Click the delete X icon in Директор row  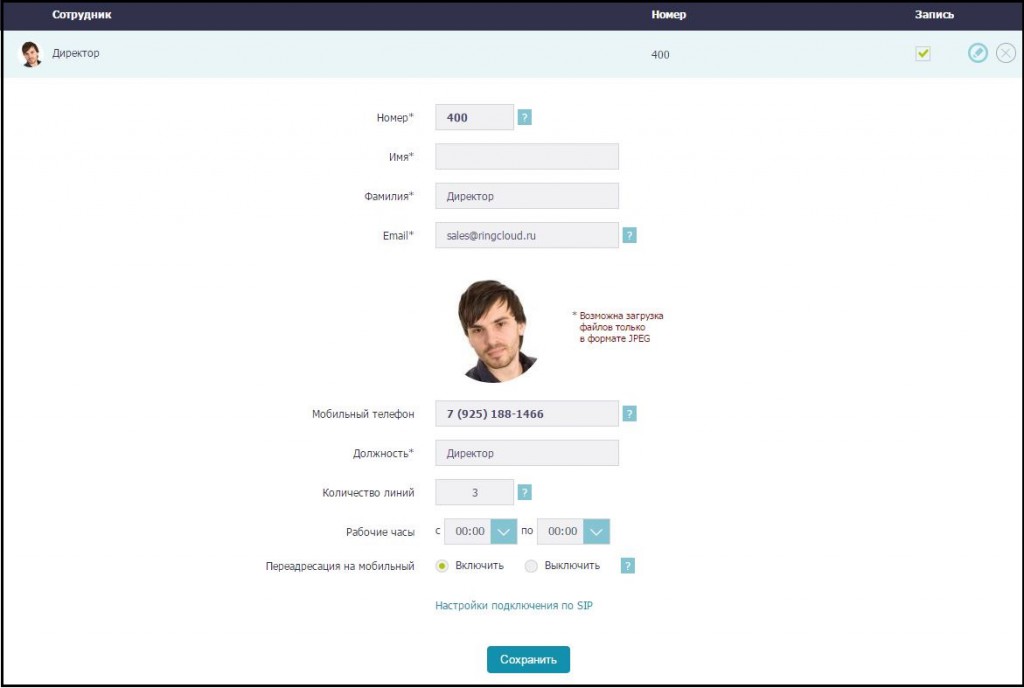1006,53
